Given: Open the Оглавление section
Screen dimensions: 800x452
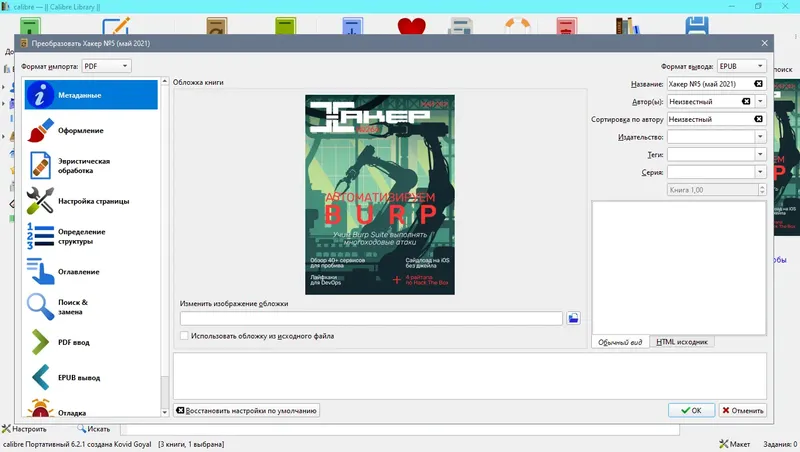Looking at the screenshot, I should [91, 272].
